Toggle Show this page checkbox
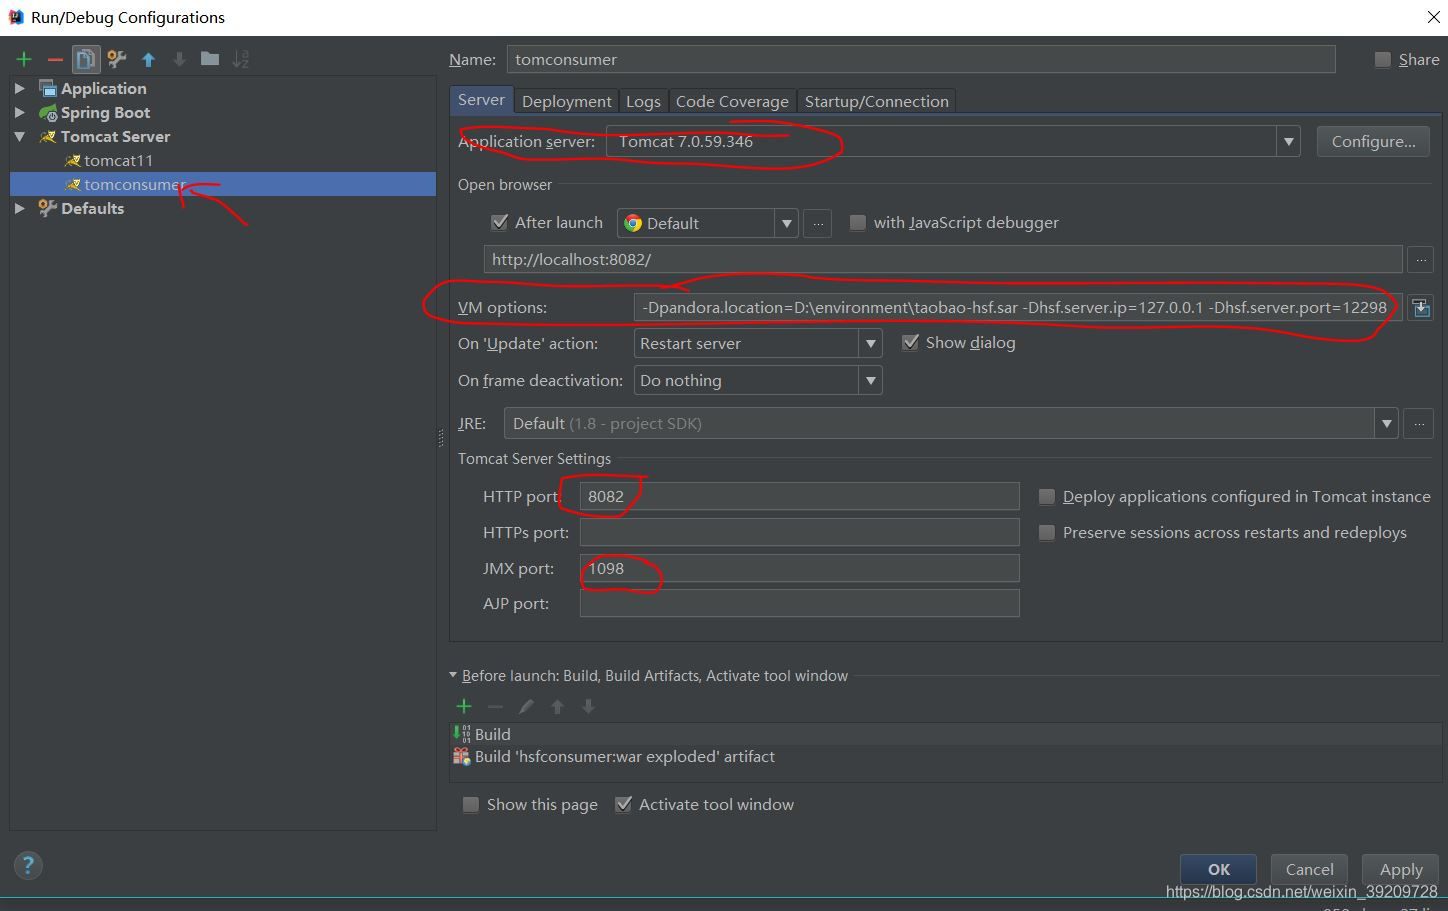The width and height of the screenshot is (1448, 911). click(470, 805)
